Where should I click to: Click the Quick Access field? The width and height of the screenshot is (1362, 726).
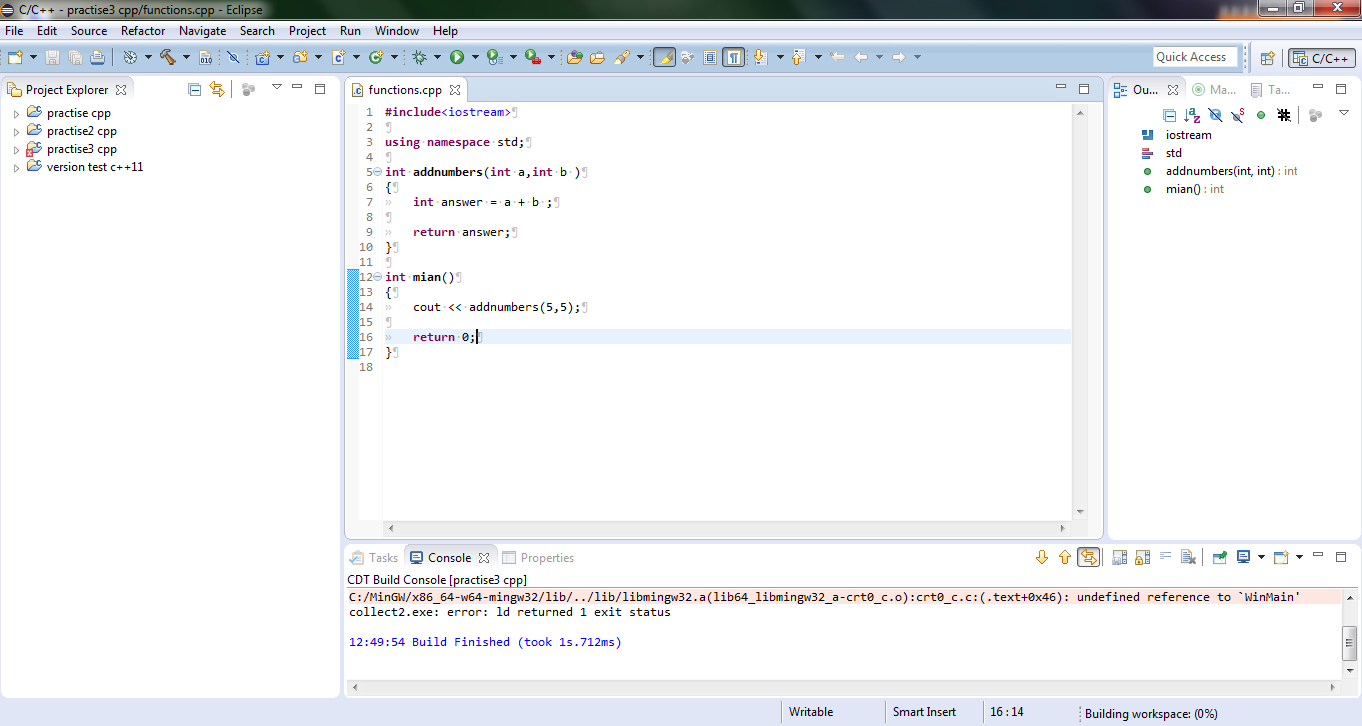pyautogui.click(x=1196, y=57)
